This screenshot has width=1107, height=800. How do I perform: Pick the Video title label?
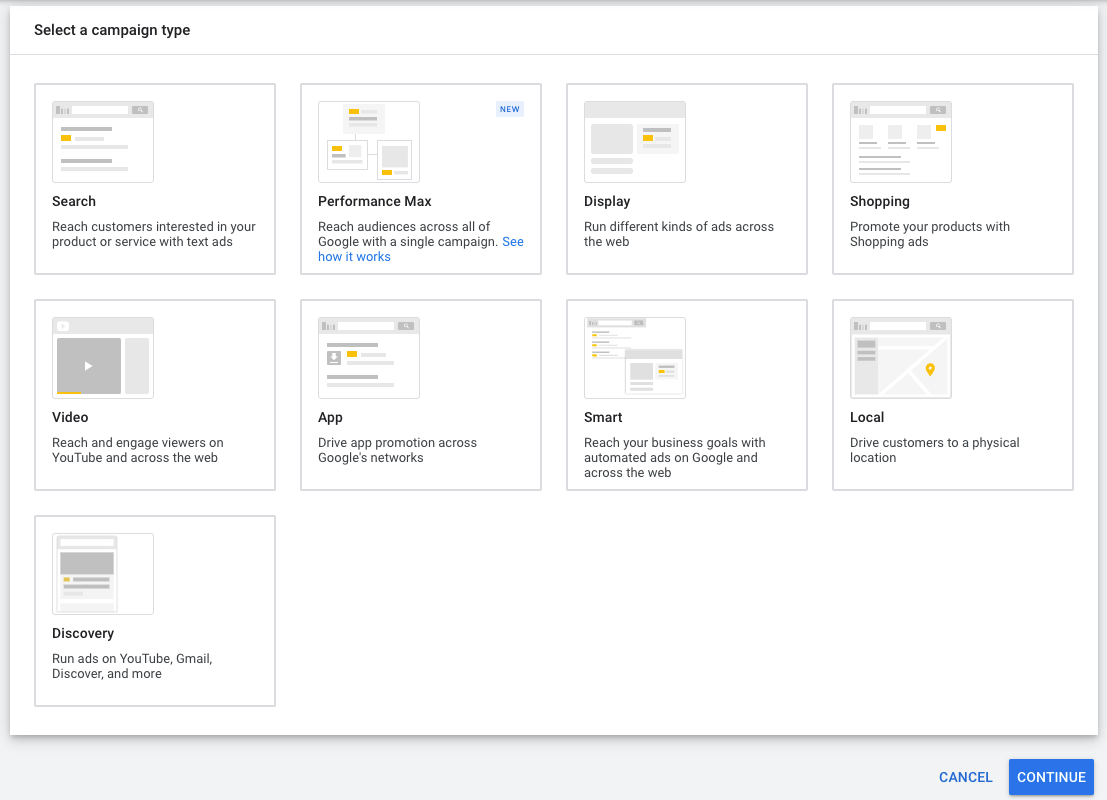70,417
